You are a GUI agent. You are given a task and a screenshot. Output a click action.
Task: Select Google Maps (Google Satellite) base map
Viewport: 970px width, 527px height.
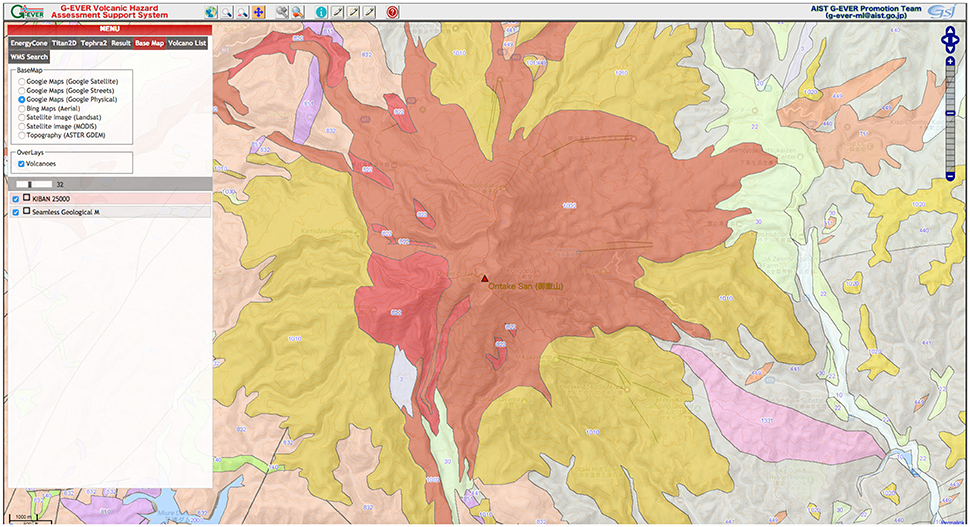(22, 81)
